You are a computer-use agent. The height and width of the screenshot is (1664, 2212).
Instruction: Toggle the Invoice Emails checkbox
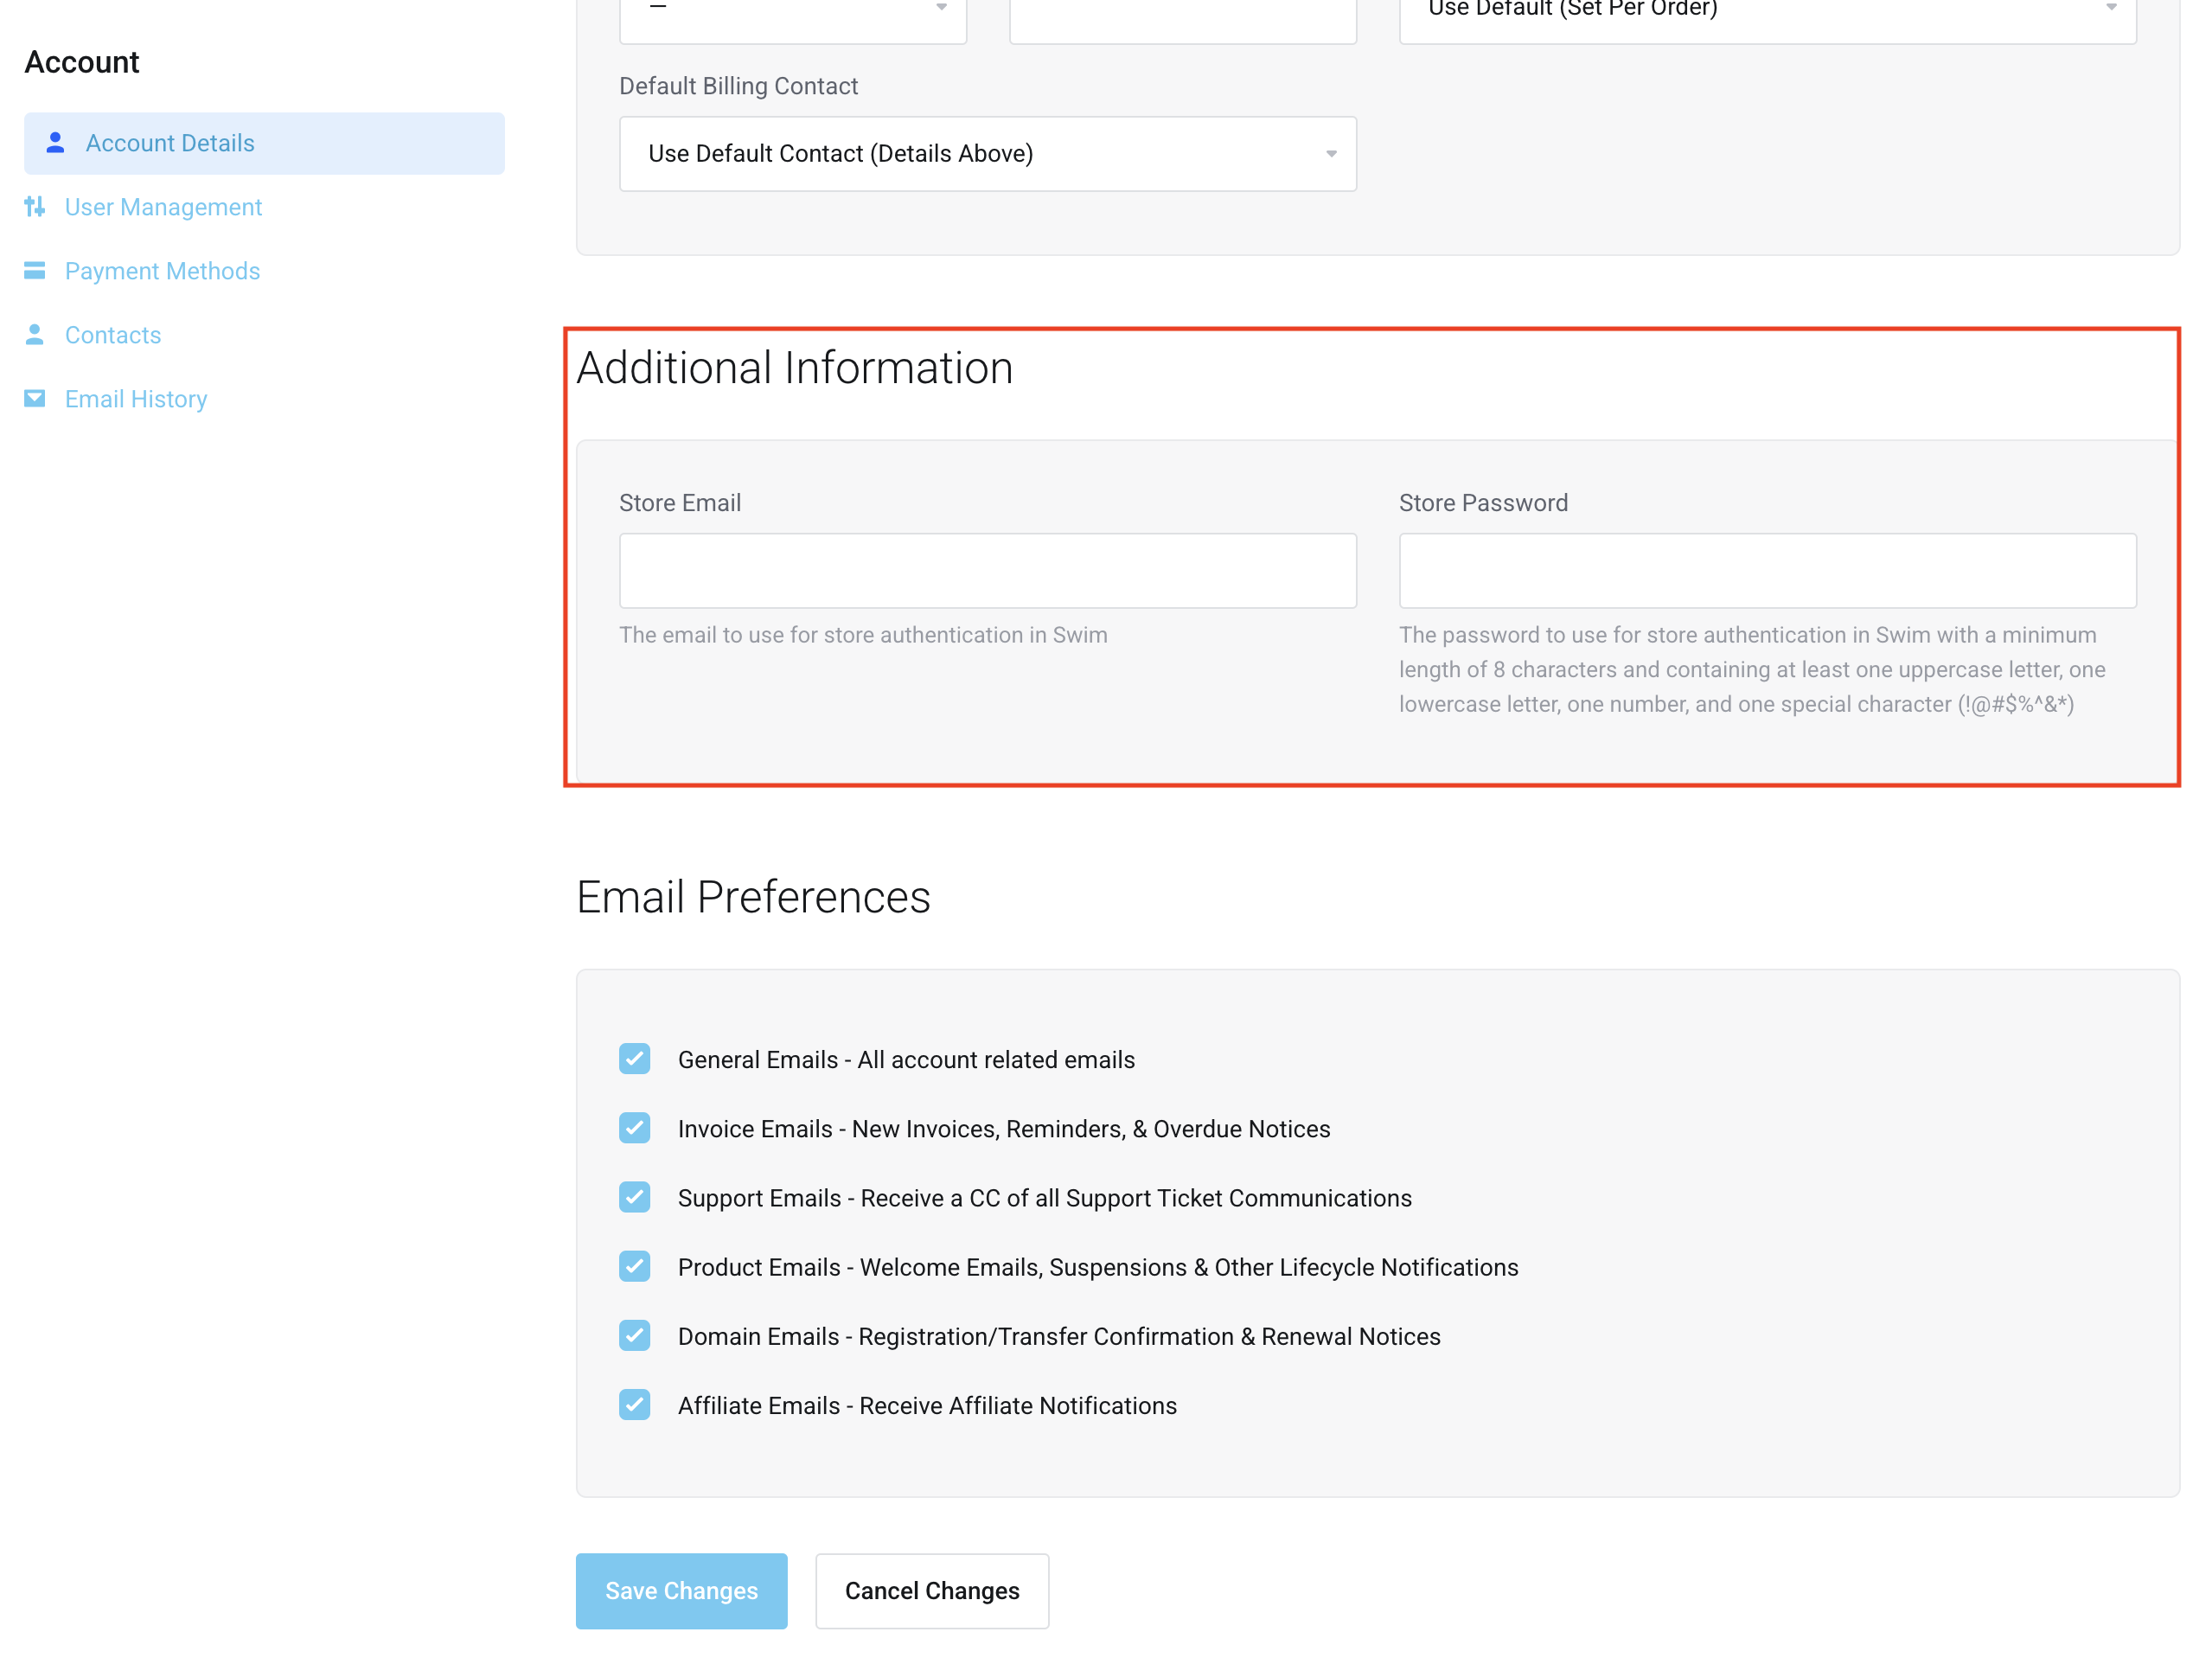click(x=634, y=1128)
